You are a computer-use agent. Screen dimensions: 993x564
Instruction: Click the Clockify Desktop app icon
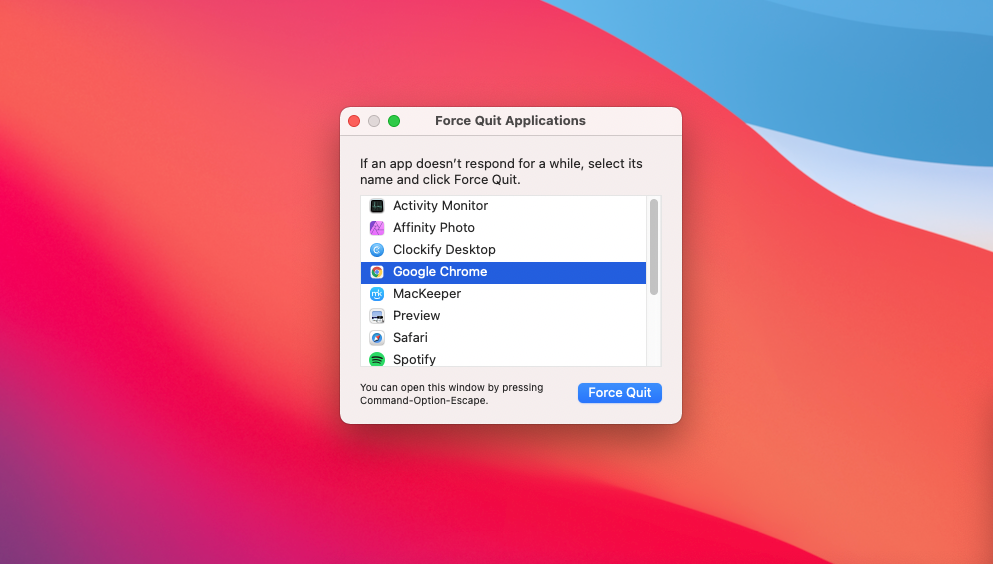[x=377, y=250]
